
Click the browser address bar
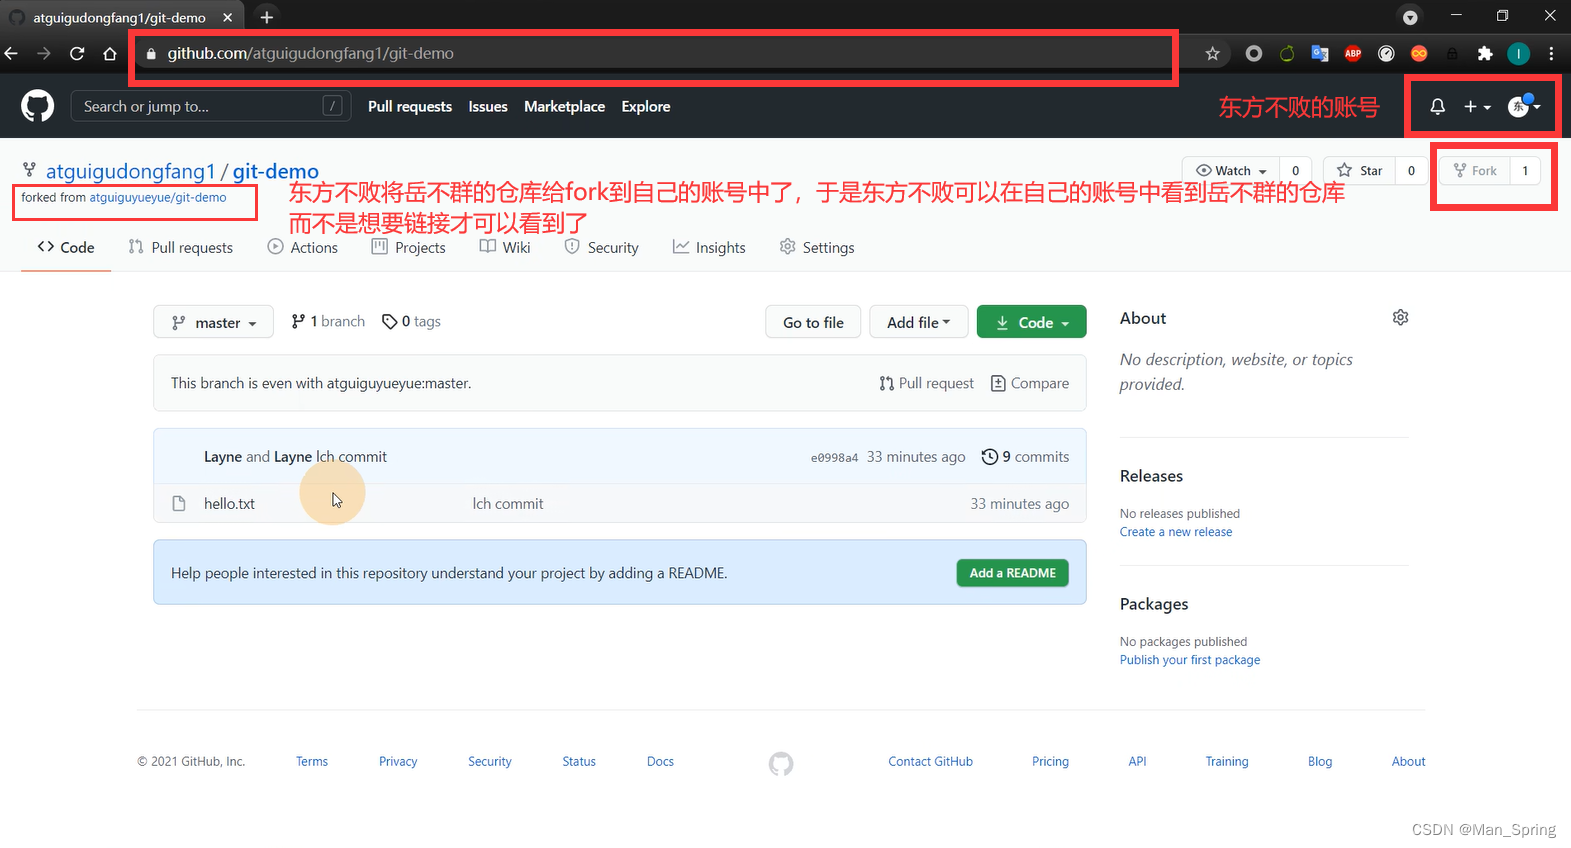[x=654, y=54]
